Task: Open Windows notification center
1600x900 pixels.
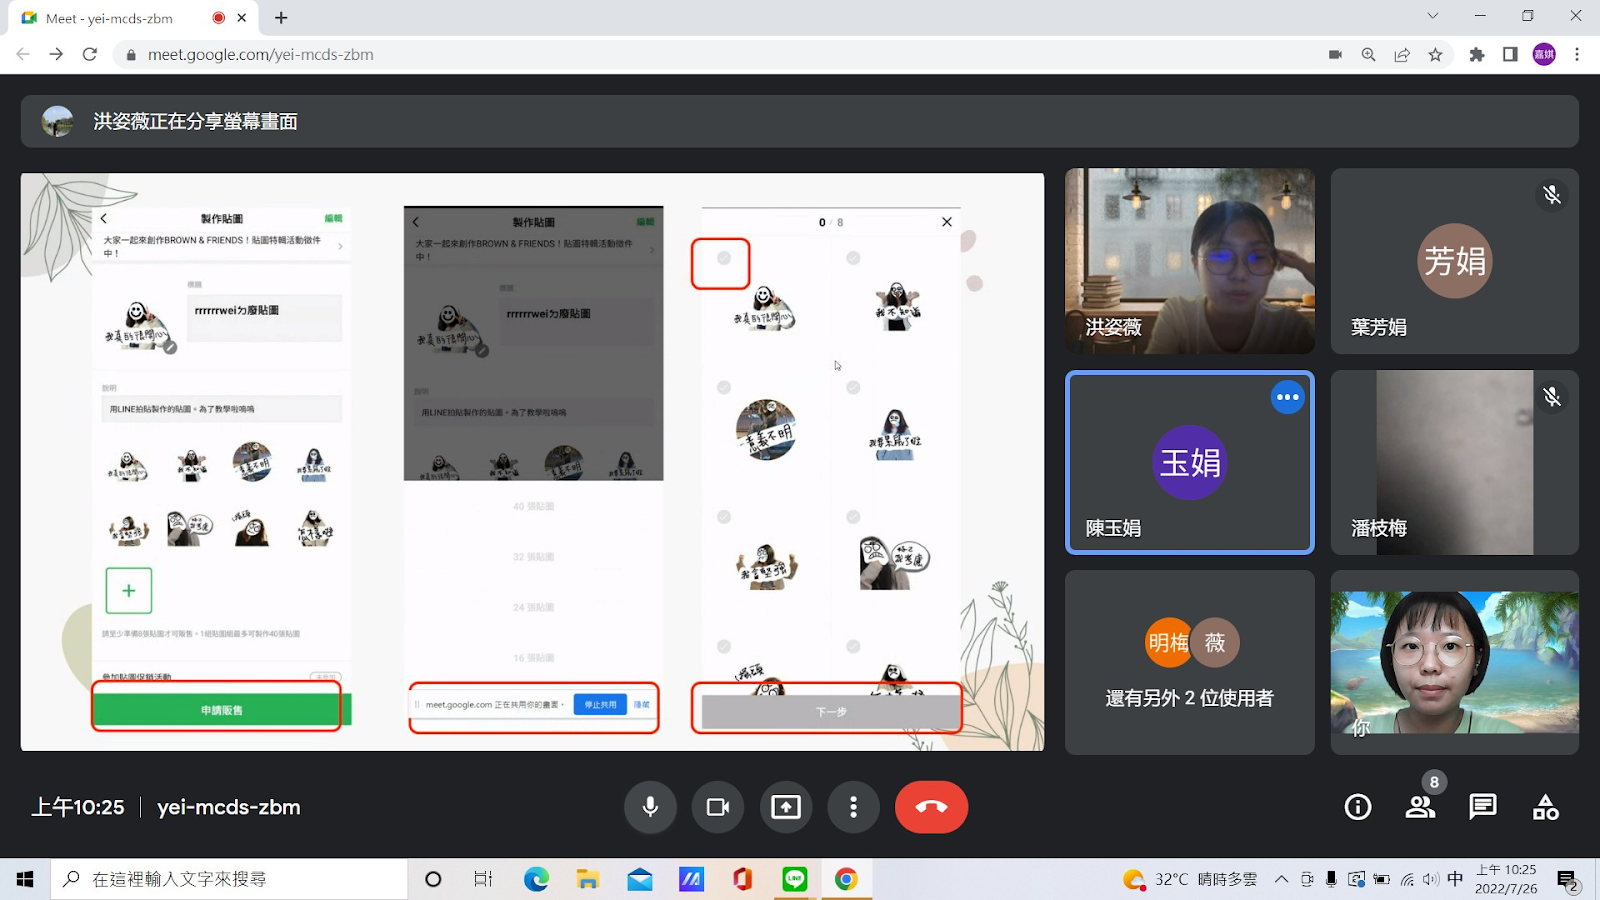Action: tap(1567, 879)
